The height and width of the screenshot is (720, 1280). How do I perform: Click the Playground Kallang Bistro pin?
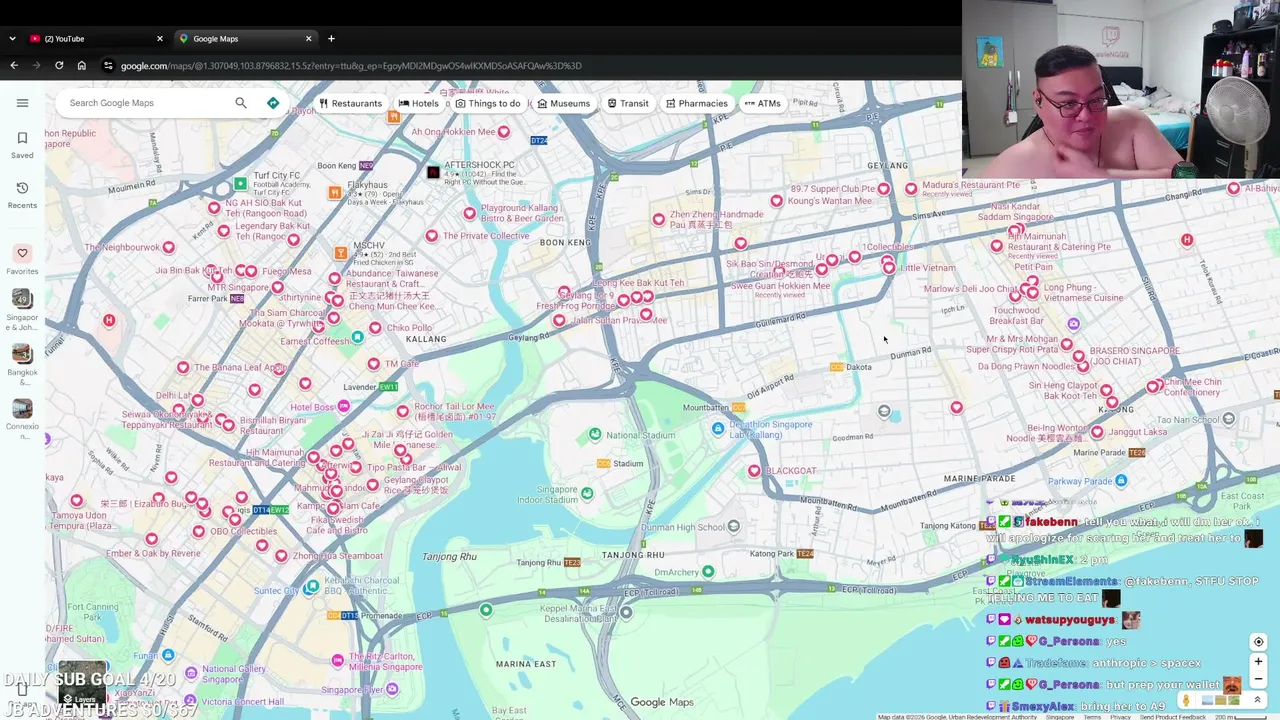point(469,213)
